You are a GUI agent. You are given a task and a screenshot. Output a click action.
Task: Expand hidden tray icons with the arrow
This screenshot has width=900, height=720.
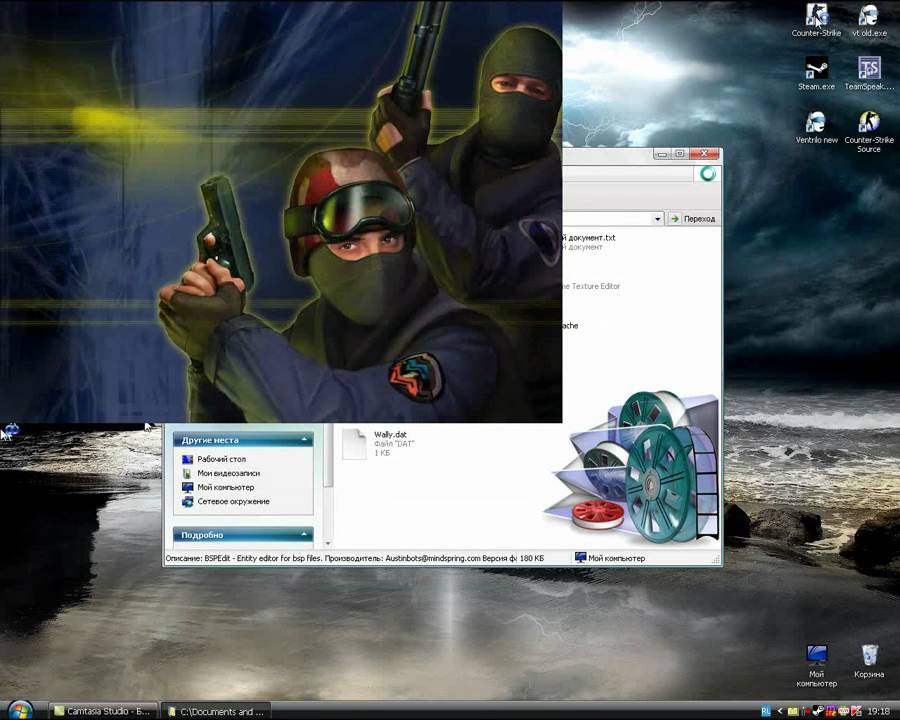pos(779,711)
